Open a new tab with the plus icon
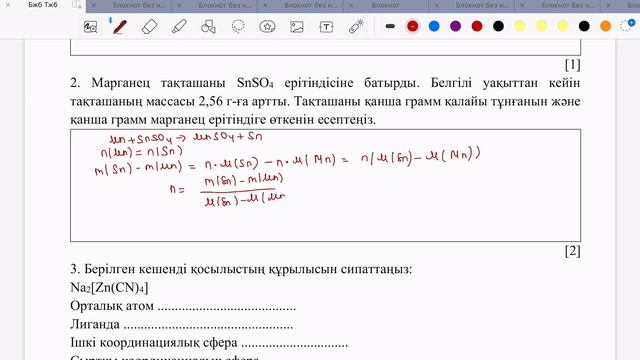Viewport: 640px width, 360px height. tap(77, 5)
